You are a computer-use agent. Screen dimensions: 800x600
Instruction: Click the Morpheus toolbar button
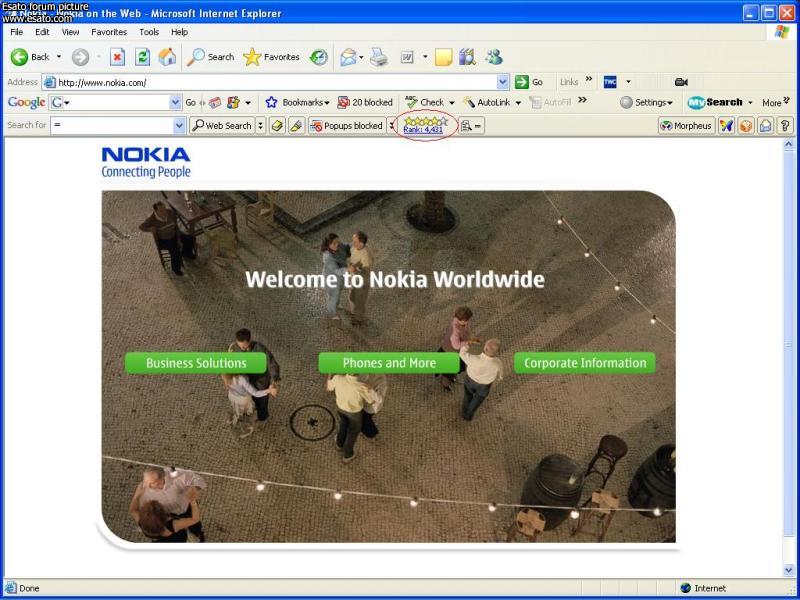[686, 126]
